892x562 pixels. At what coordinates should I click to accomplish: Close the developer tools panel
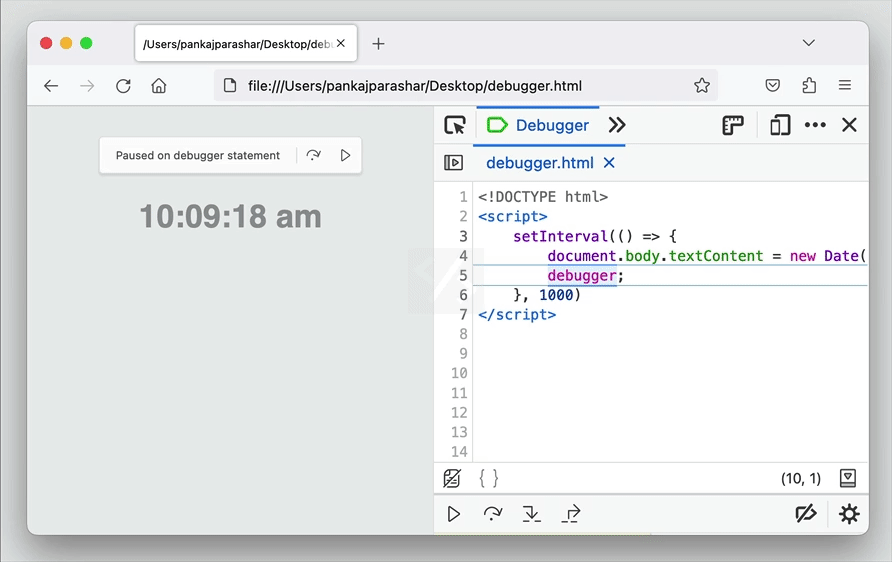[849, 125]
